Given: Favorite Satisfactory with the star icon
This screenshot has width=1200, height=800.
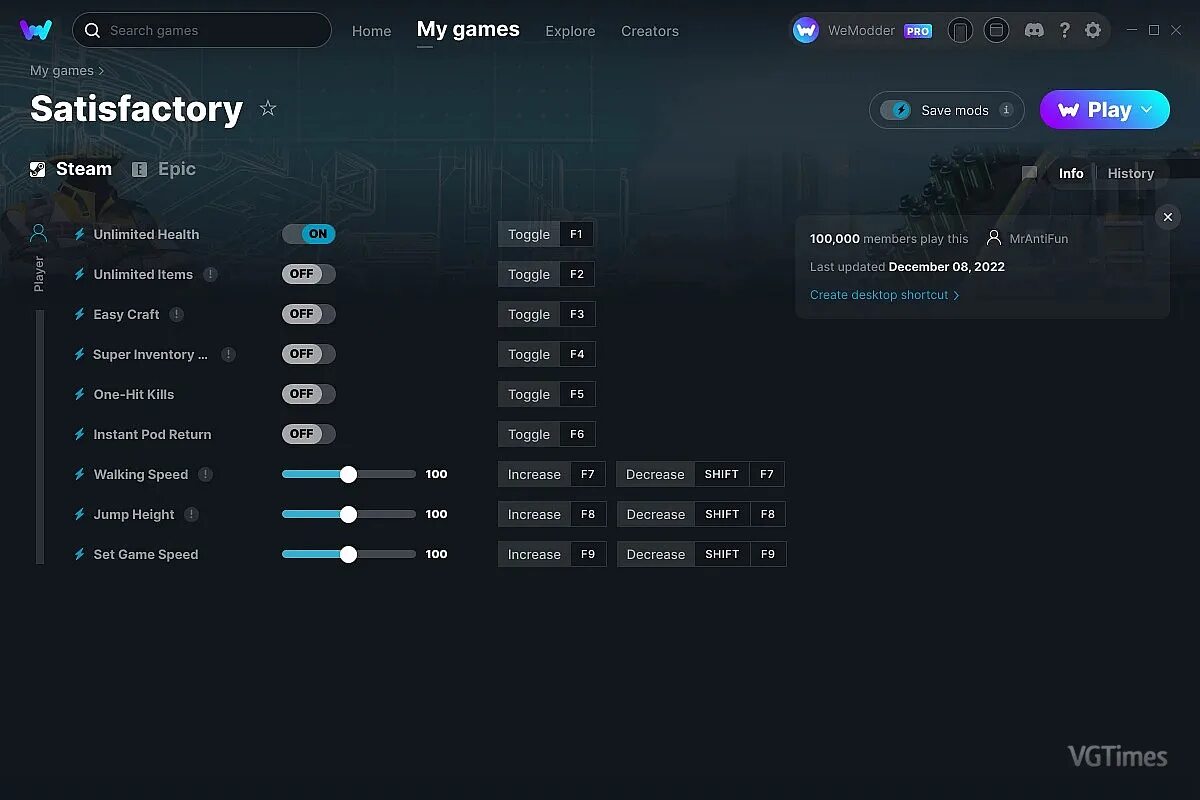Looking at the screenshot, I should click(x=268, y=108).
